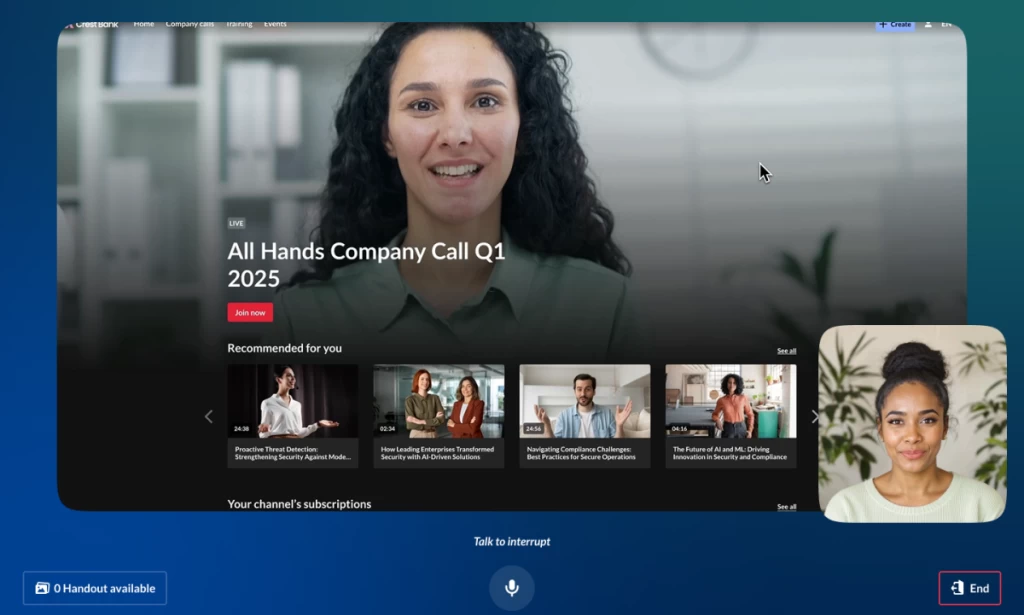Open See all for your channel's subscriptions
This screenshot has width=1024, height=615.
(786, 507)
